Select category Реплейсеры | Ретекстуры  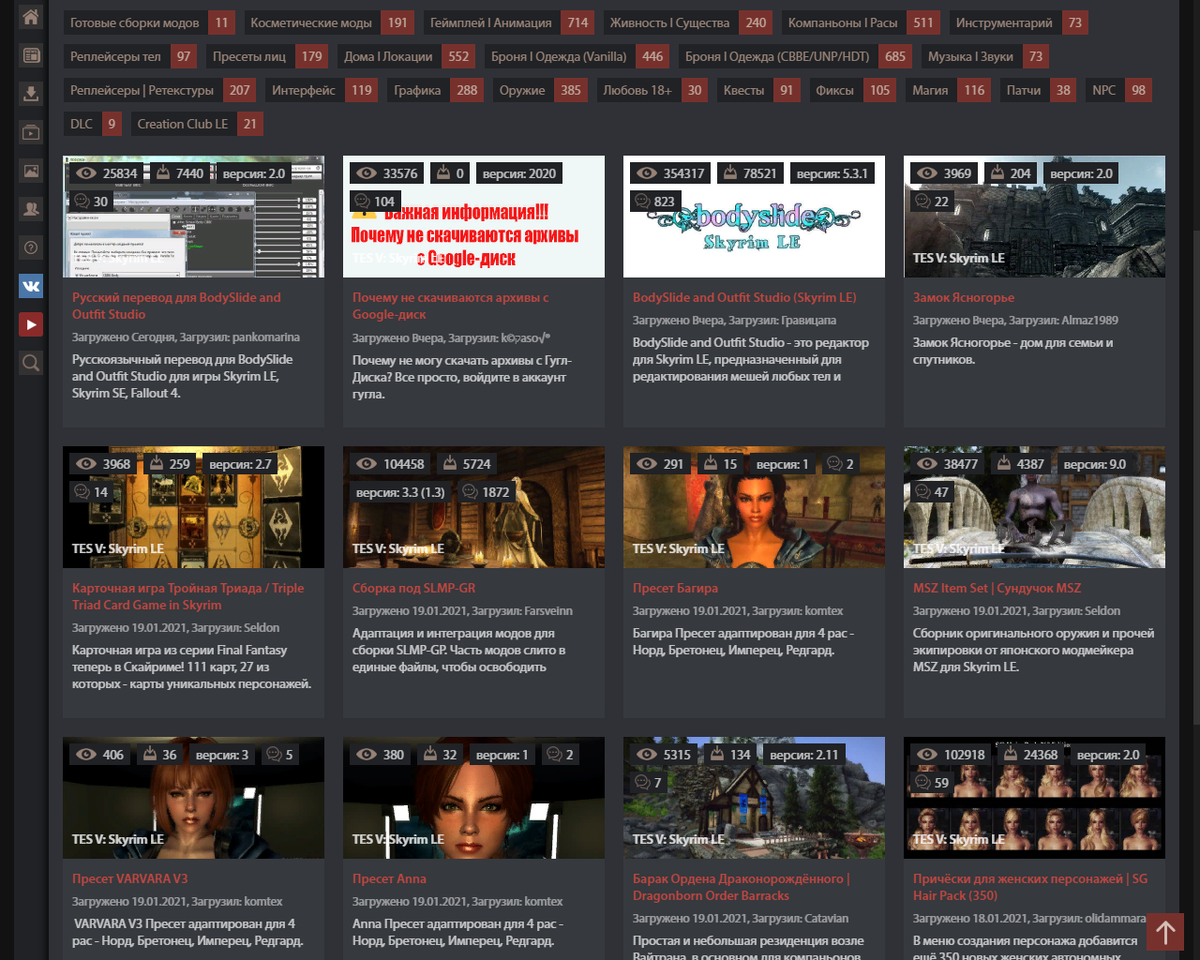[x=159, y=91]
